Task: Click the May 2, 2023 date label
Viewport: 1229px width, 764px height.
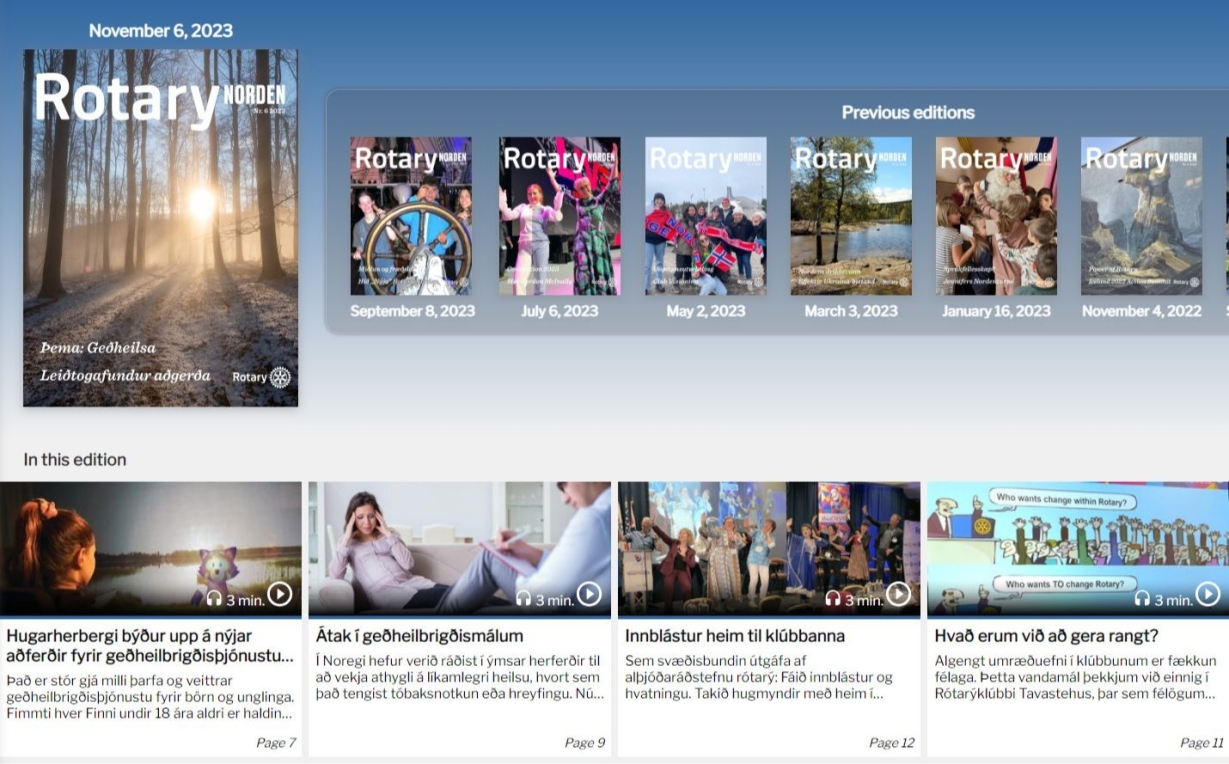Action: (706, 311)
